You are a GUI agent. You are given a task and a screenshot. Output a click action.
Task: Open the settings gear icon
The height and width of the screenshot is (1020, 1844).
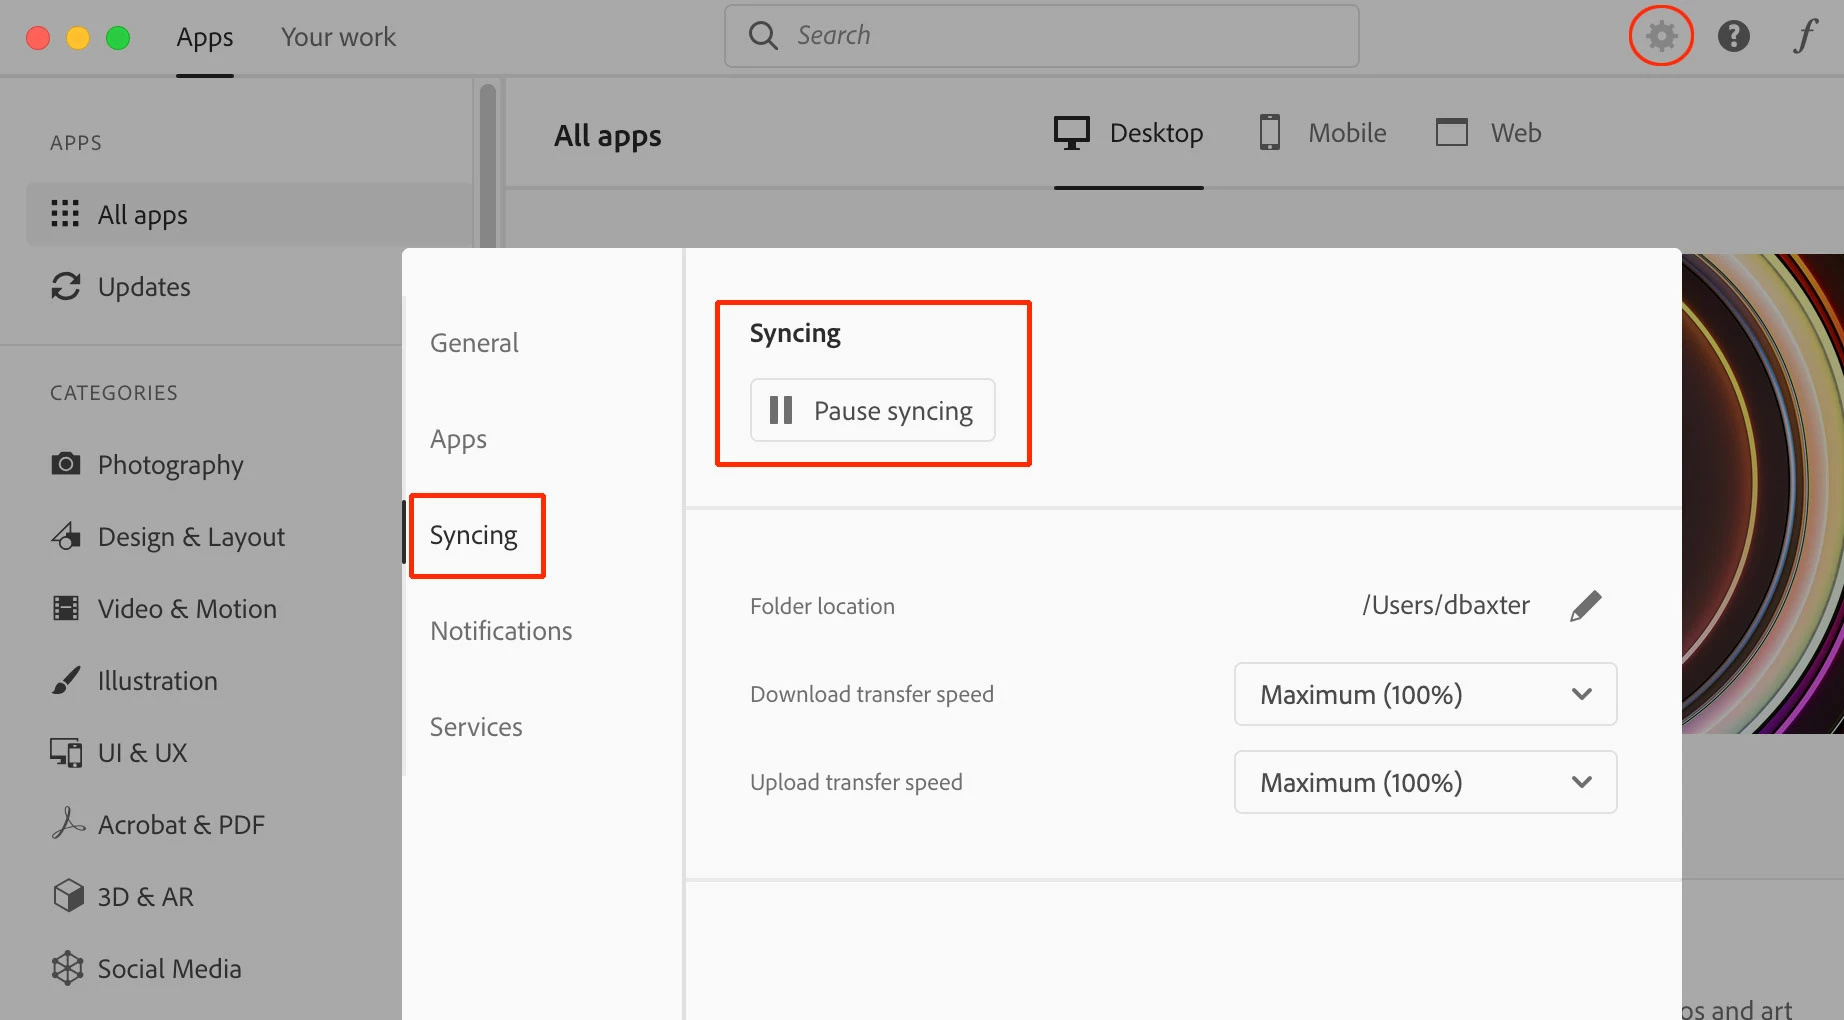tap(1661, 36)
